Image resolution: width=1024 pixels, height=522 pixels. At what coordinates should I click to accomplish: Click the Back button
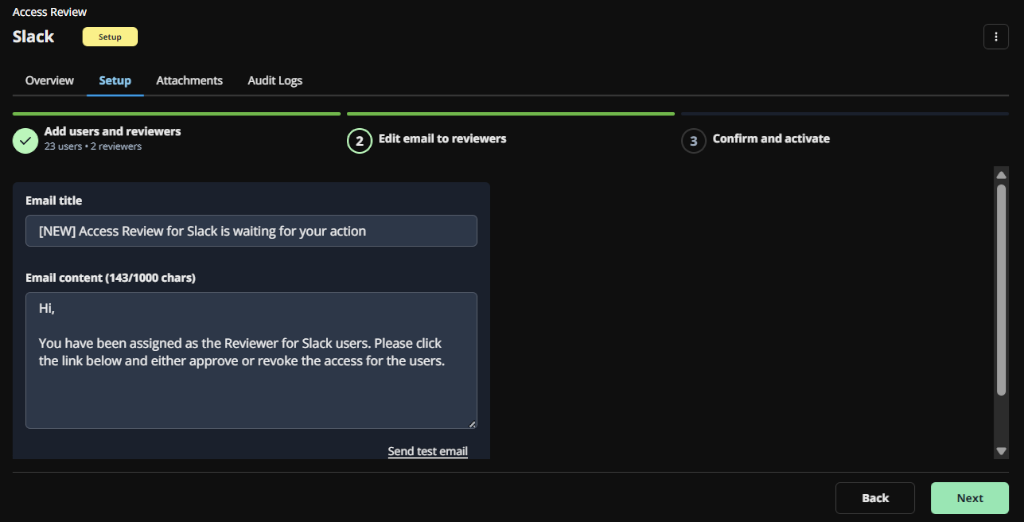click(875, 498)
